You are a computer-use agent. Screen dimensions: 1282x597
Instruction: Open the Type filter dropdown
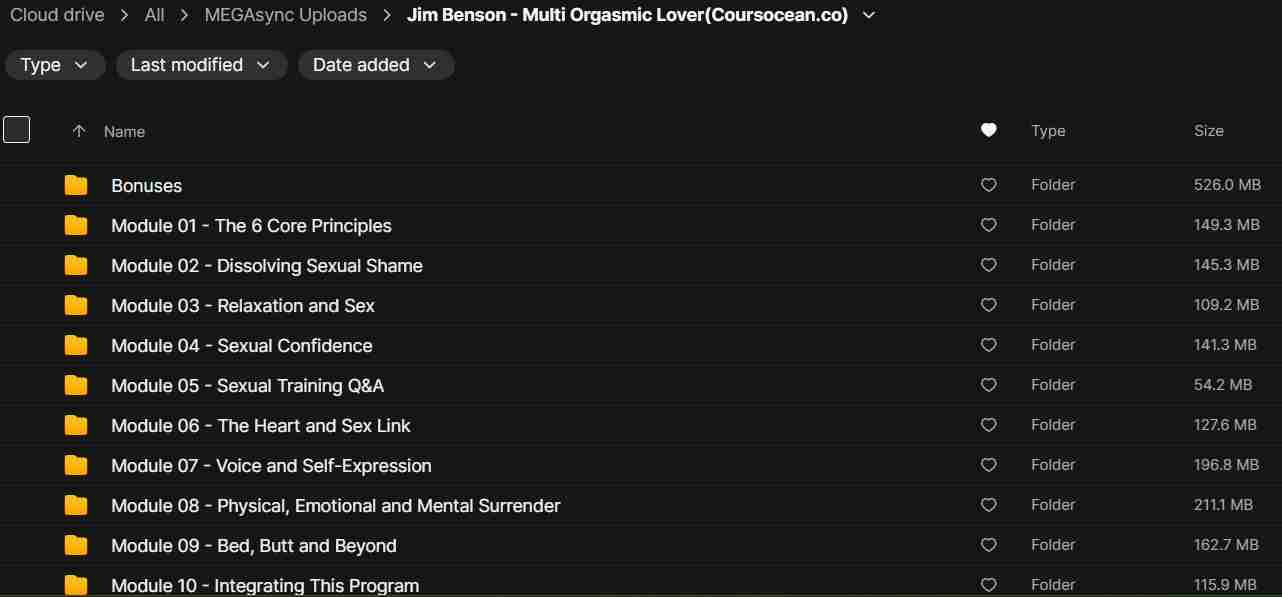pos(55,65)
